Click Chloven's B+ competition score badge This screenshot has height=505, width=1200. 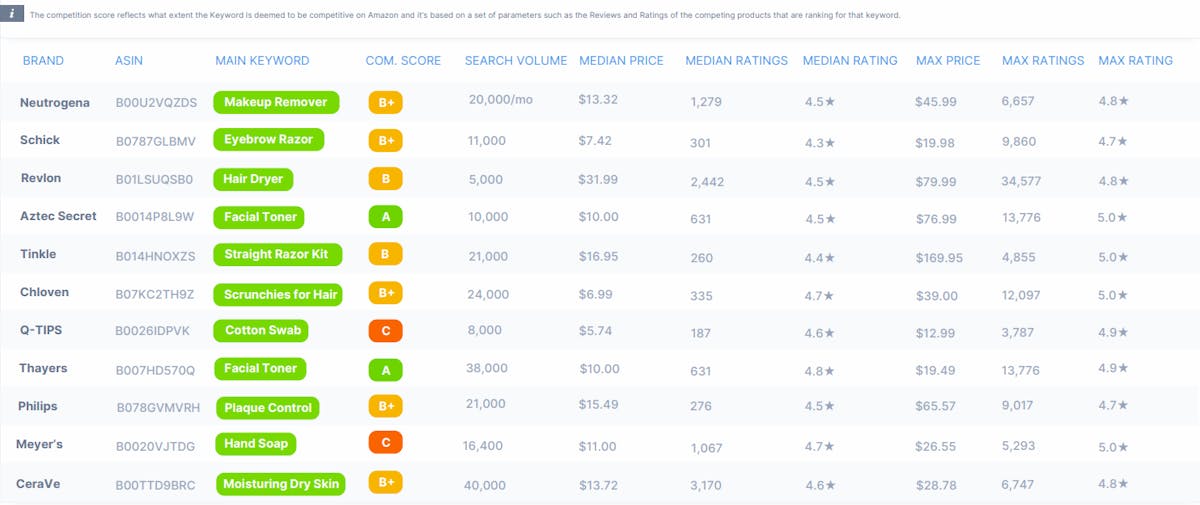385,293
